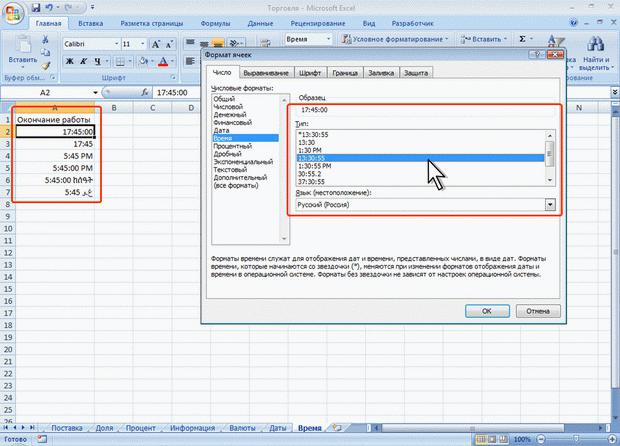The width and height of the screenshot is (620, 446).
Task: Toggle bold Ж formatting
Action: pyautogui.click(x=70, y=61)
